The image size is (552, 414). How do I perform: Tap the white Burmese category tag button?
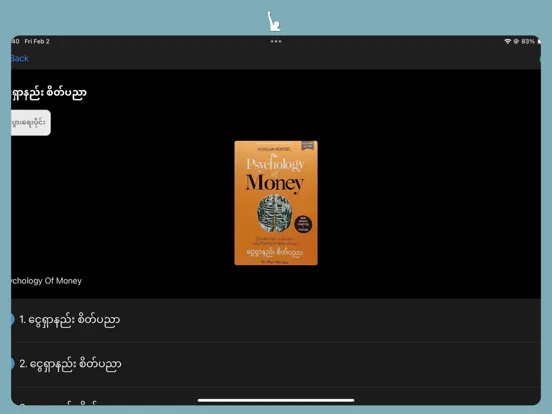pyautogui.click(x=31, y=123)
